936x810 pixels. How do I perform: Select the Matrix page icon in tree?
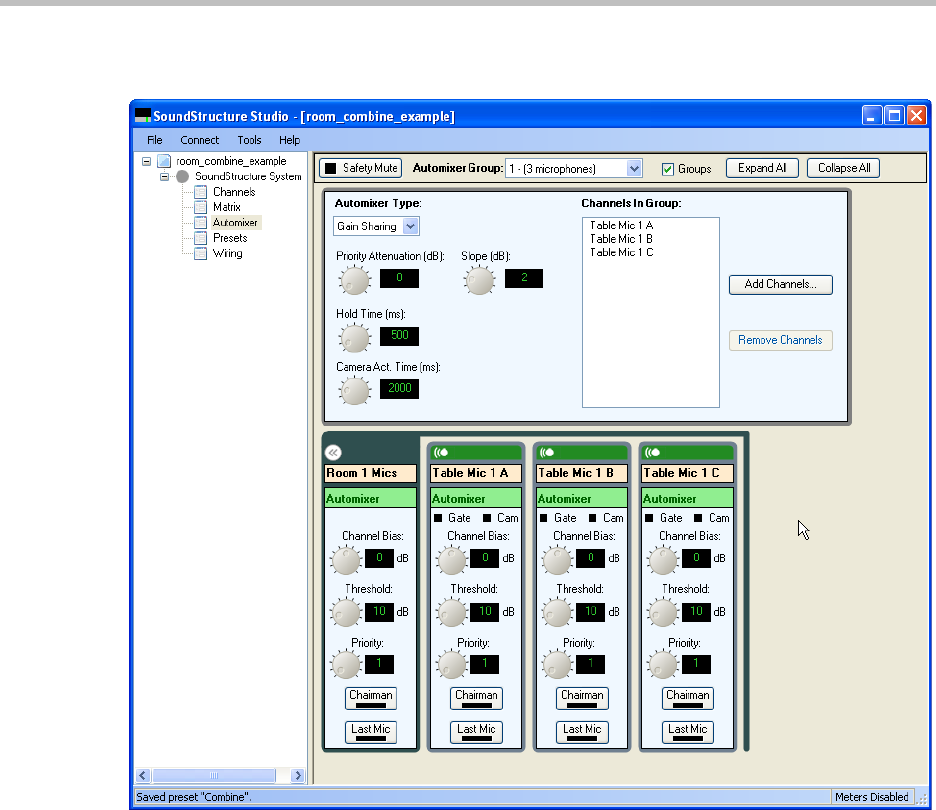(201, 207)
